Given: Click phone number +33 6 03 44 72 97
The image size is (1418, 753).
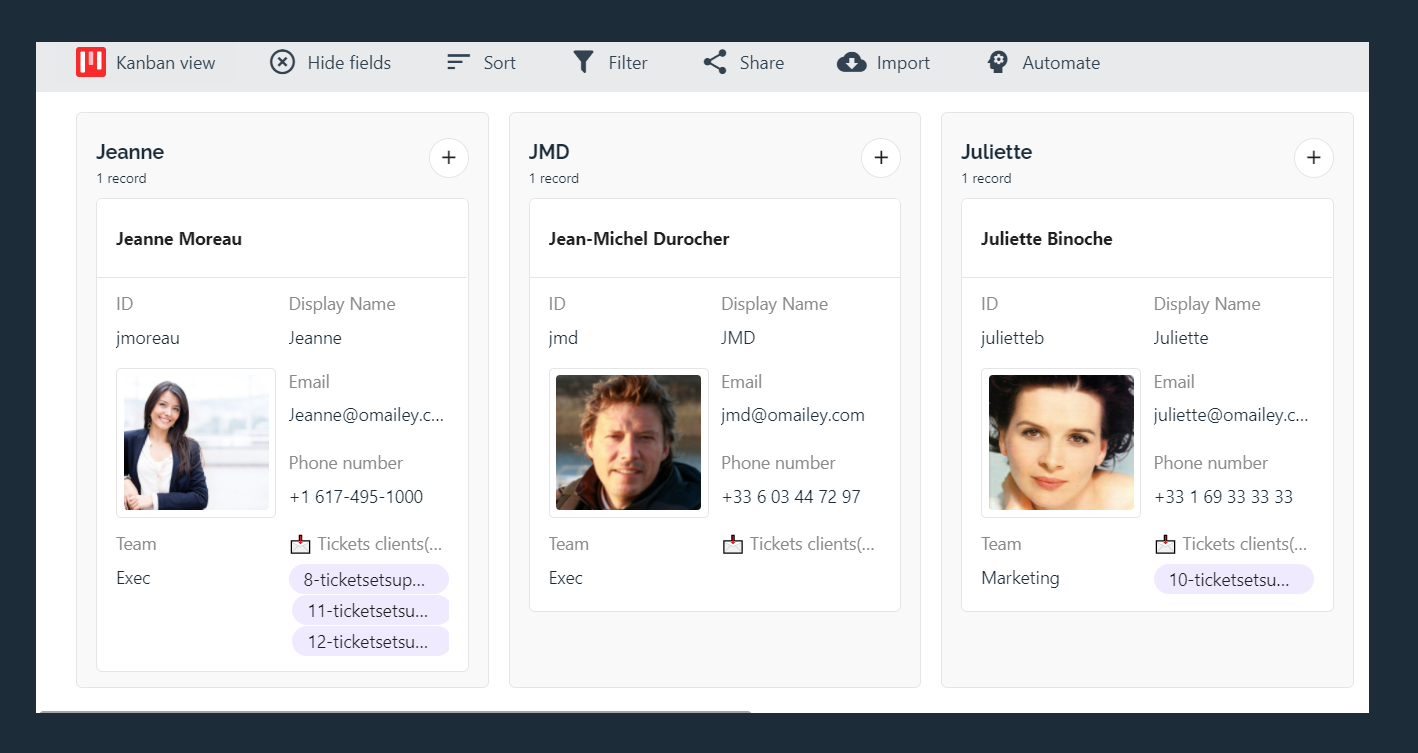Looking at the screenshot, I should pos(791,497).
